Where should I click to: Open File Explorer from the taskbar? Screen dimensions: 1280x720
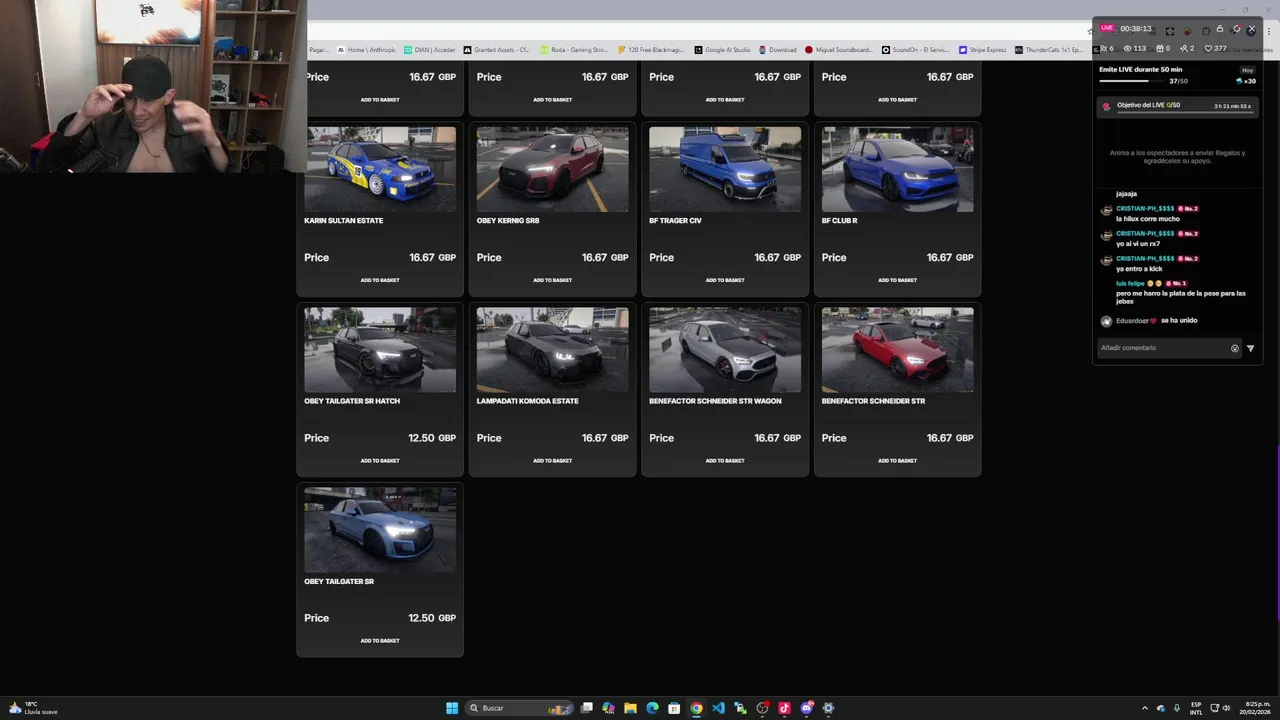tap(630, 708)
